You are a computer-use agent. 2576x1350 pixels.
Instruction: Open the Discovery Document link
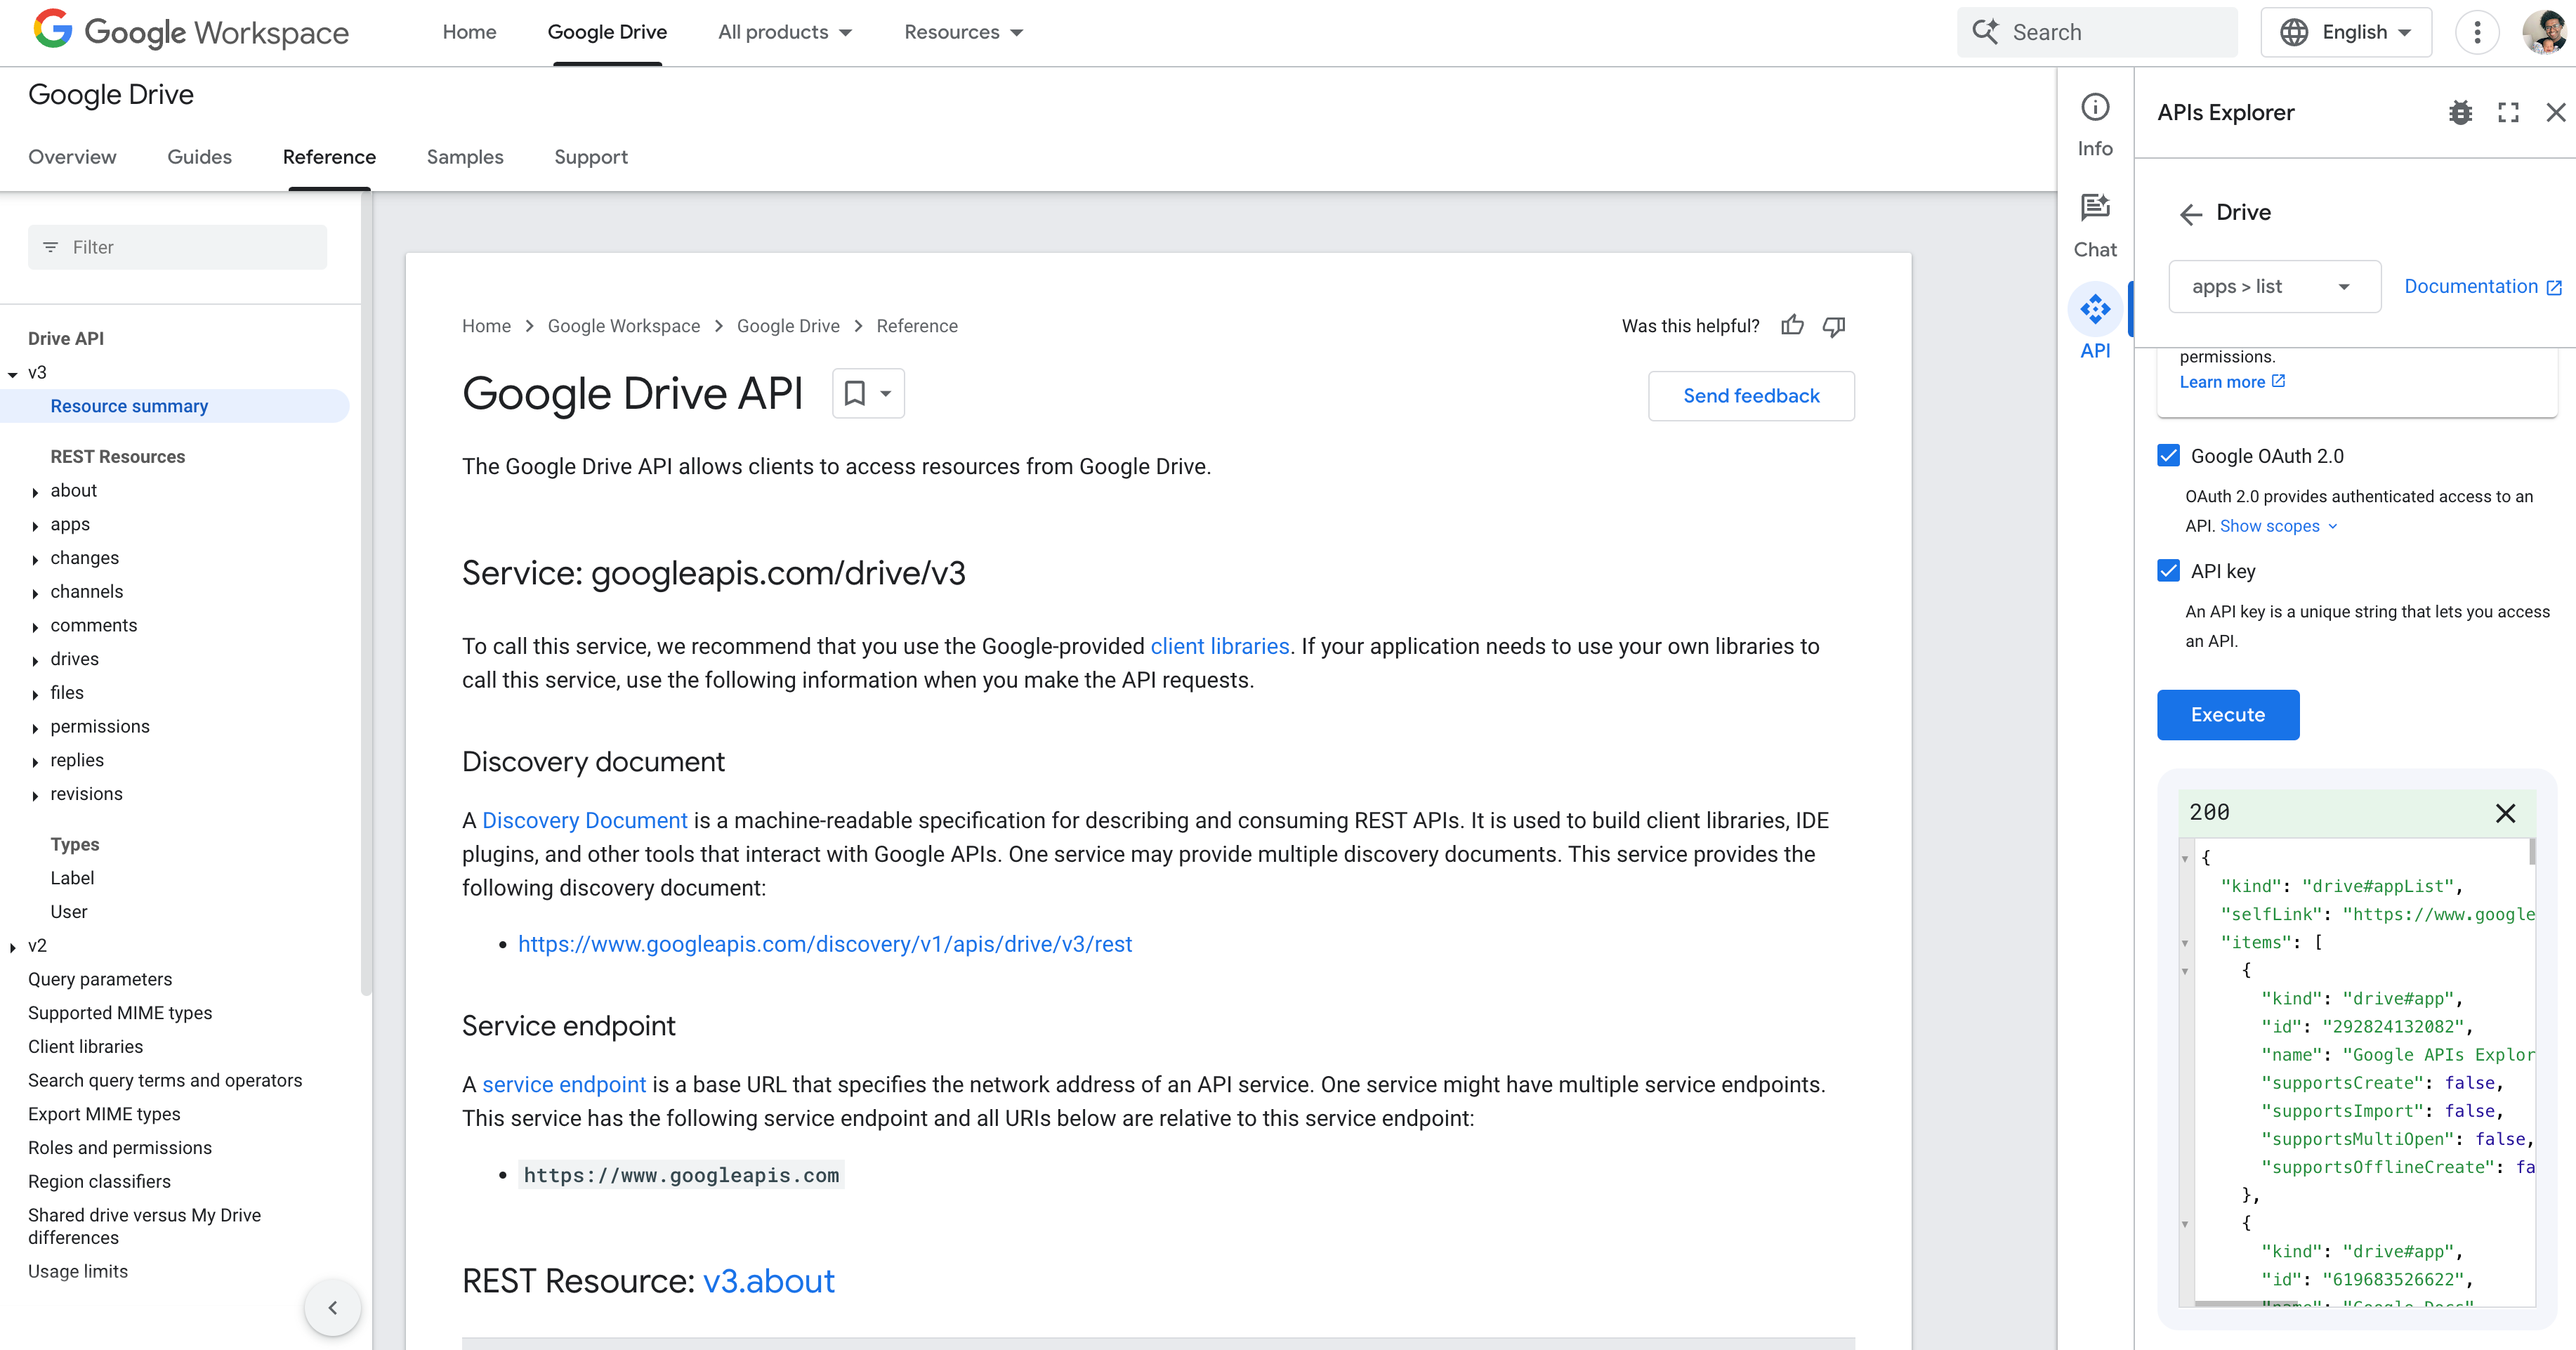(x=584, y=821)
